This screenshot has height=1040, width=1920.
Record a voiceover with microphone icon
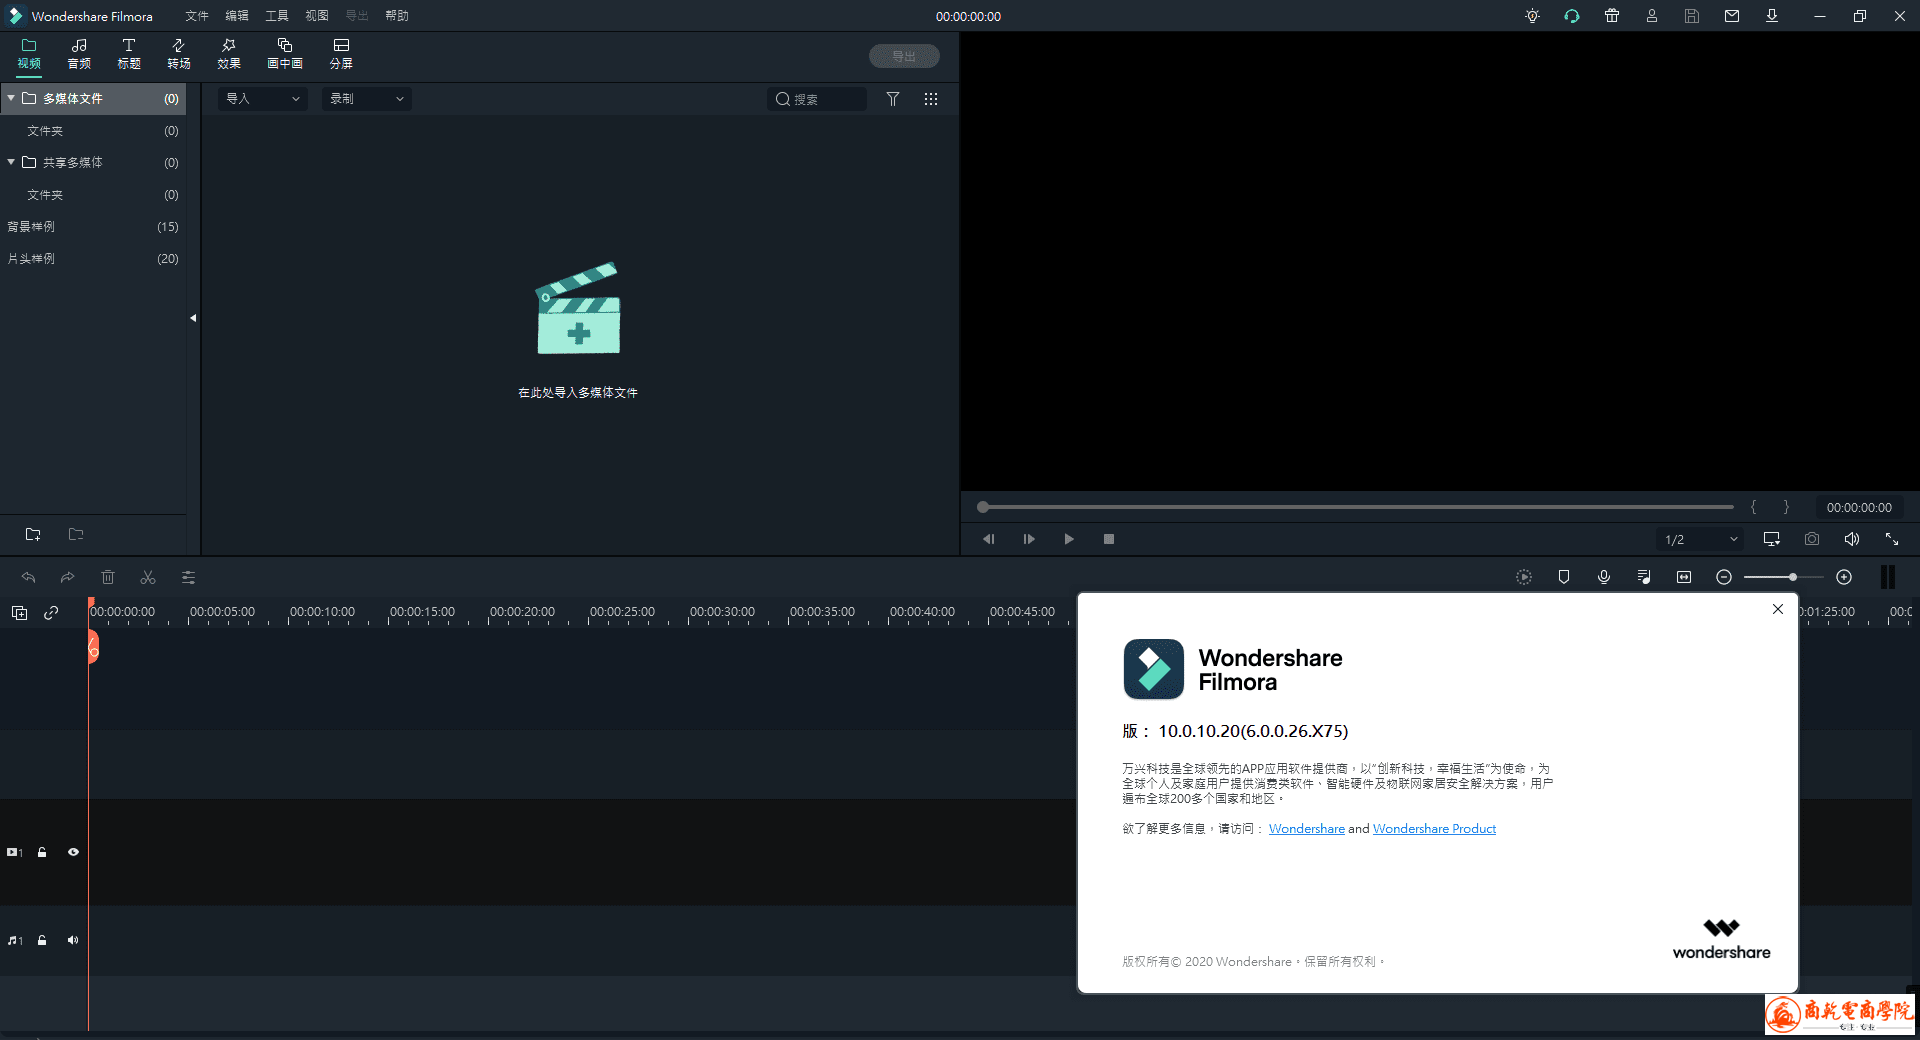point(1604,577)
